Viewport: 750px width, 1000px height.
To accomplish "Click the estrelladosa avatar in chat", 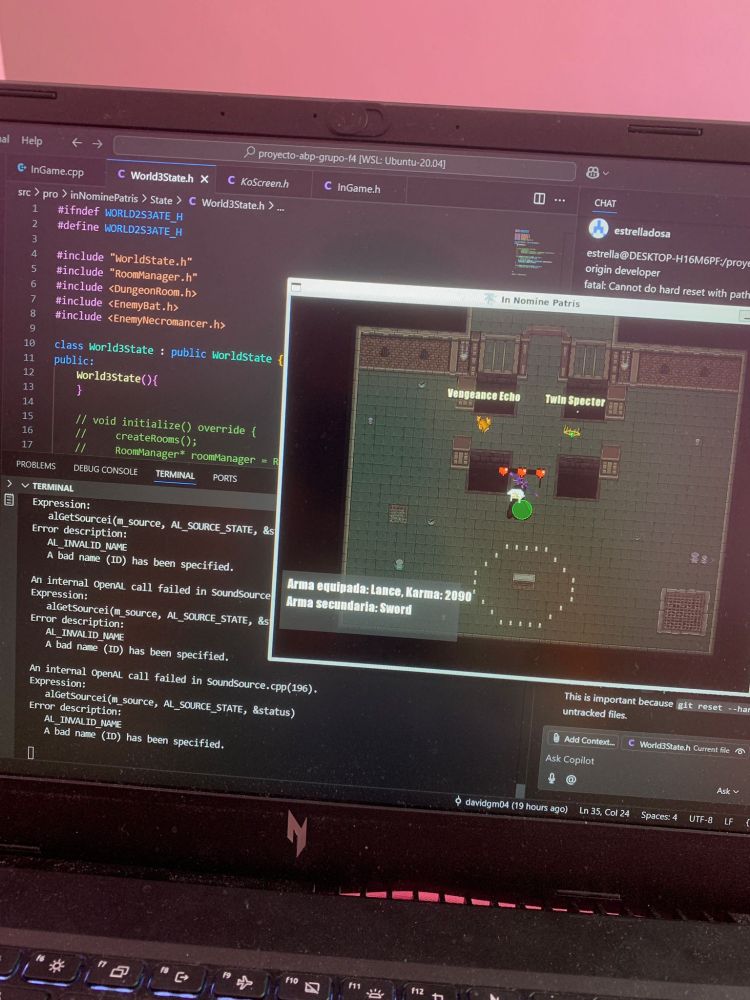I will (x=598, y=228).
